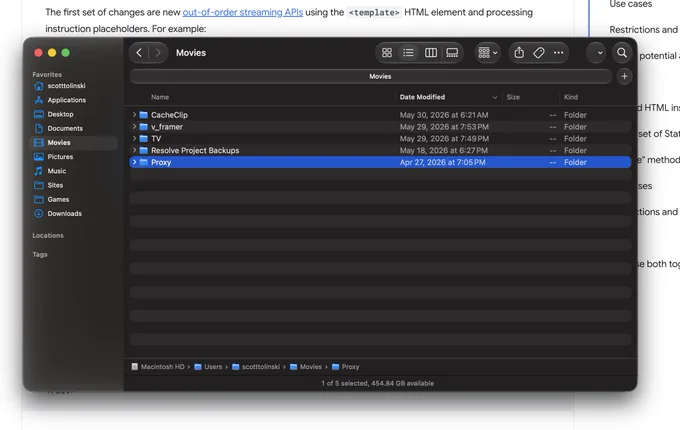Sort by the Name column header
Image resolution: width=680 pixels, height=430 pixels.
tap(160, 97)
